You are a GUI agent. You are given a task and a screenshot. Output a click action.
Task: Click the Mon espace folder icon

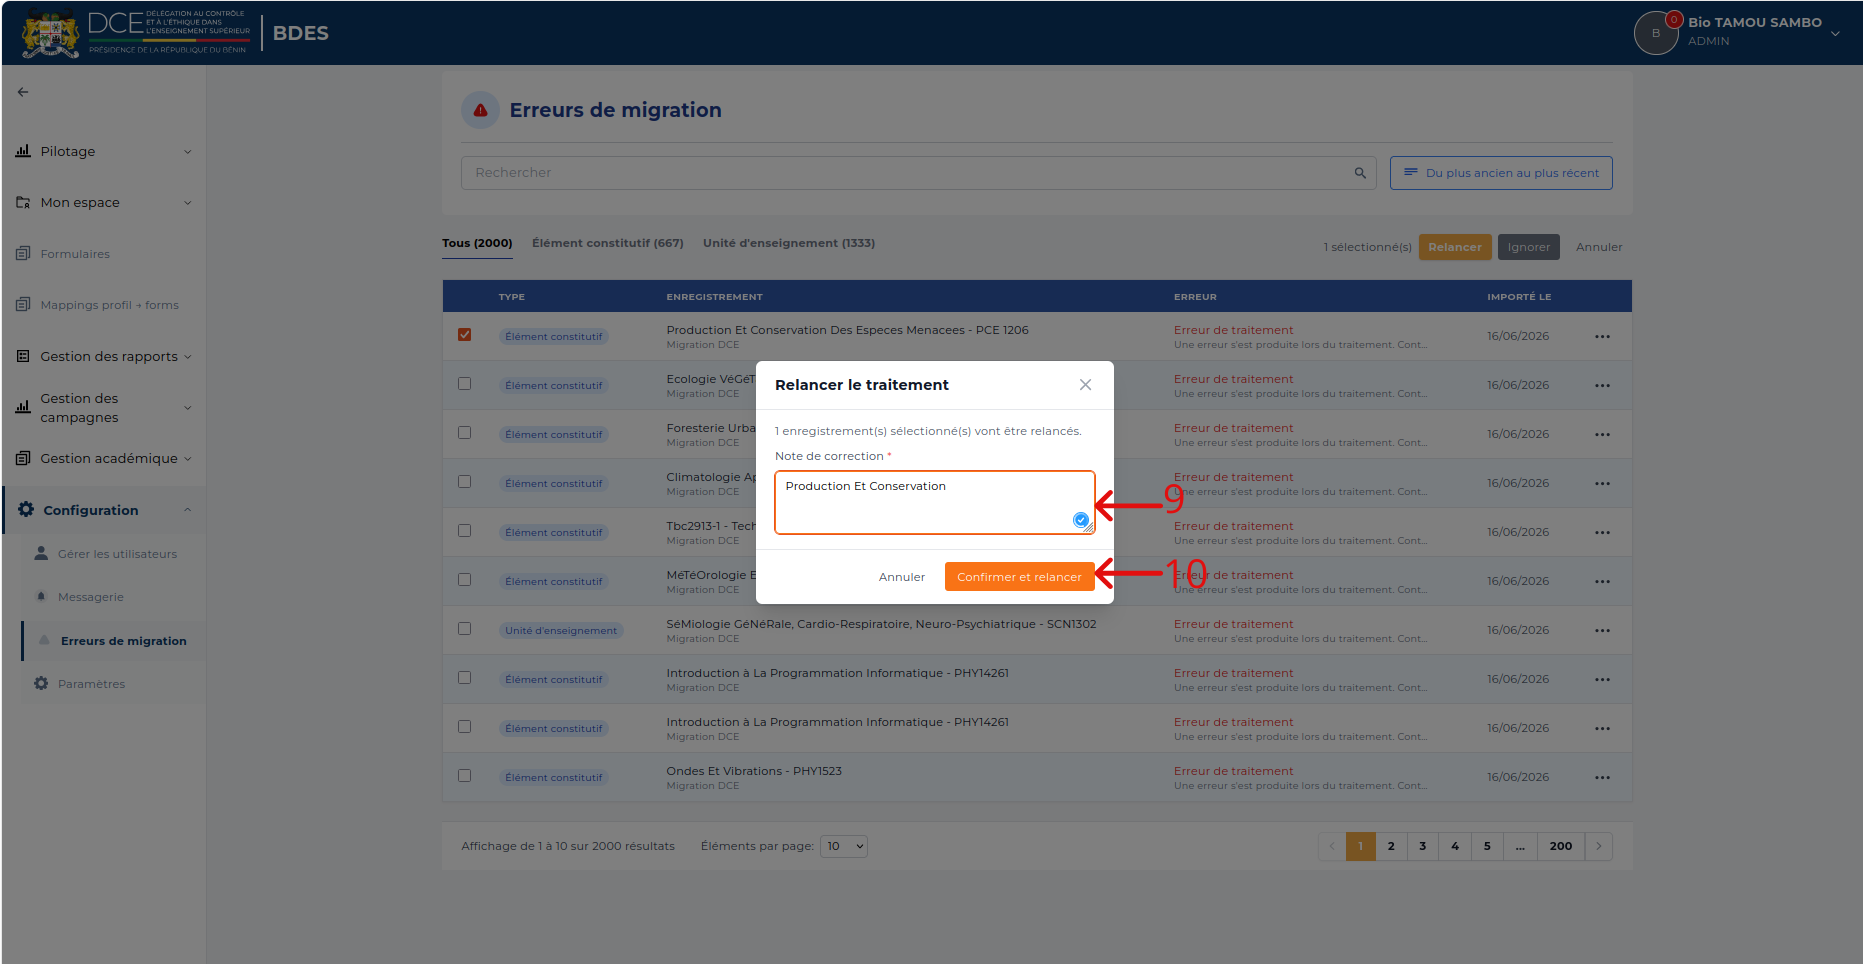[23, 202]
